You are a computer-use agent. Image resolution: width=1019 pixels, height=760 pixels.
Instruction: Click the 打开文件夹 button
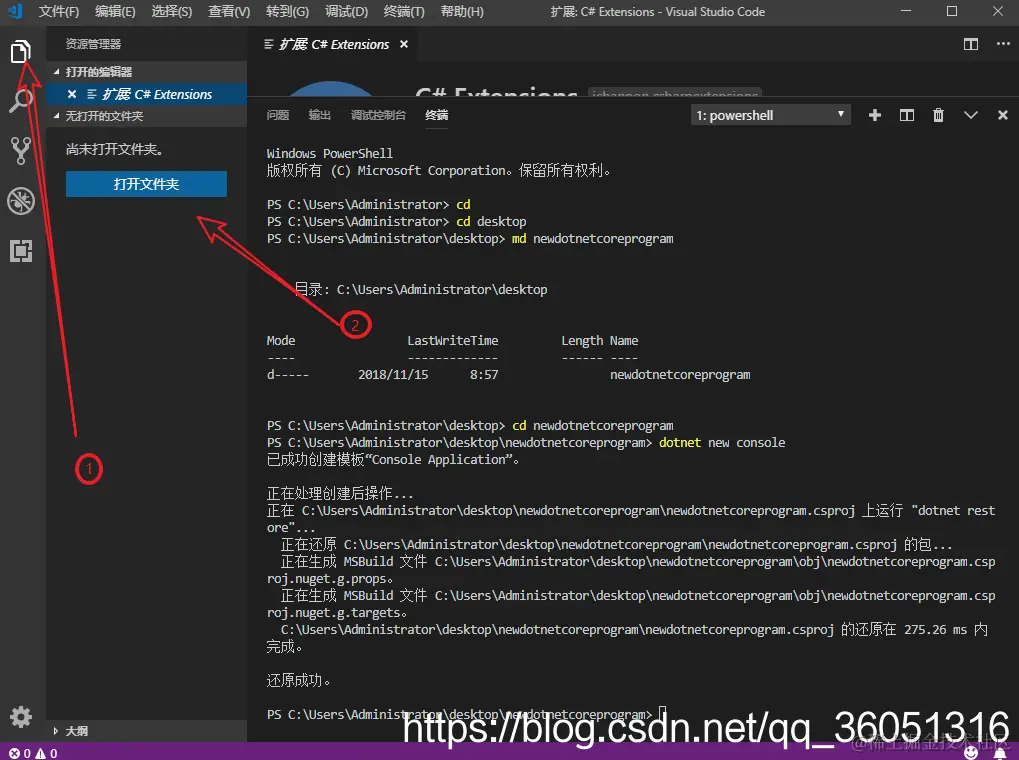pyautogui.click(x=146, y=184)
